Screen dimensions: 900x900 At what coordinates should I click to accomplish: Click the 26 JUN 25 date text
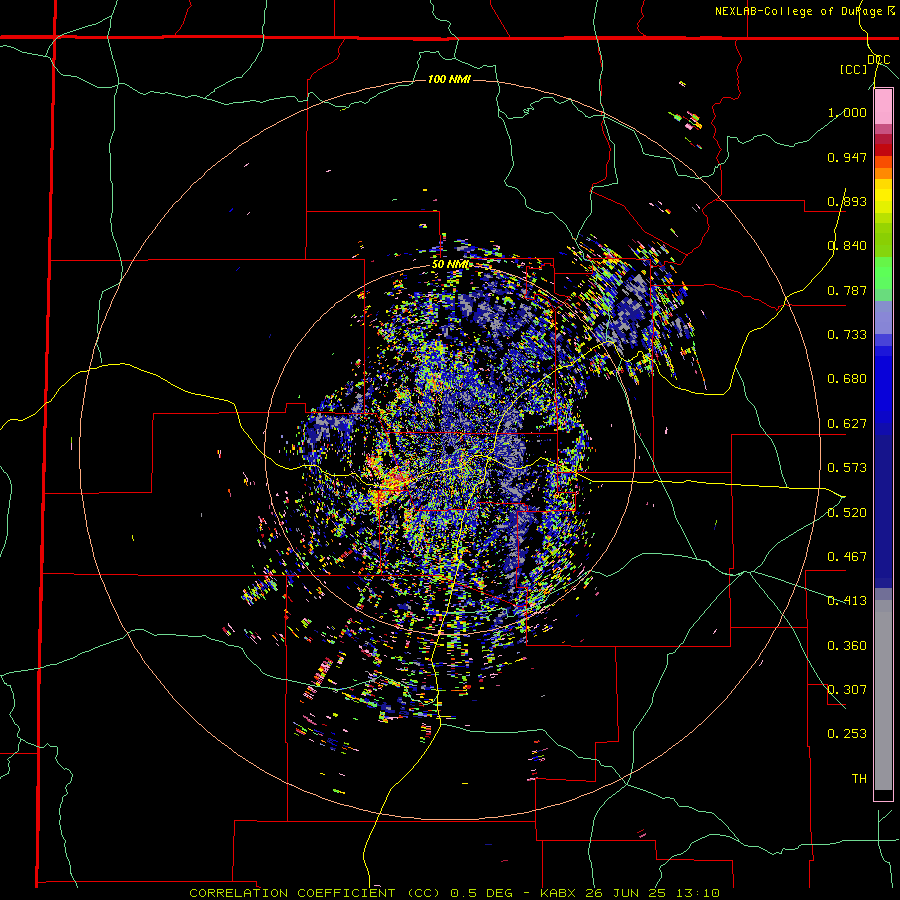coord(627,893)
